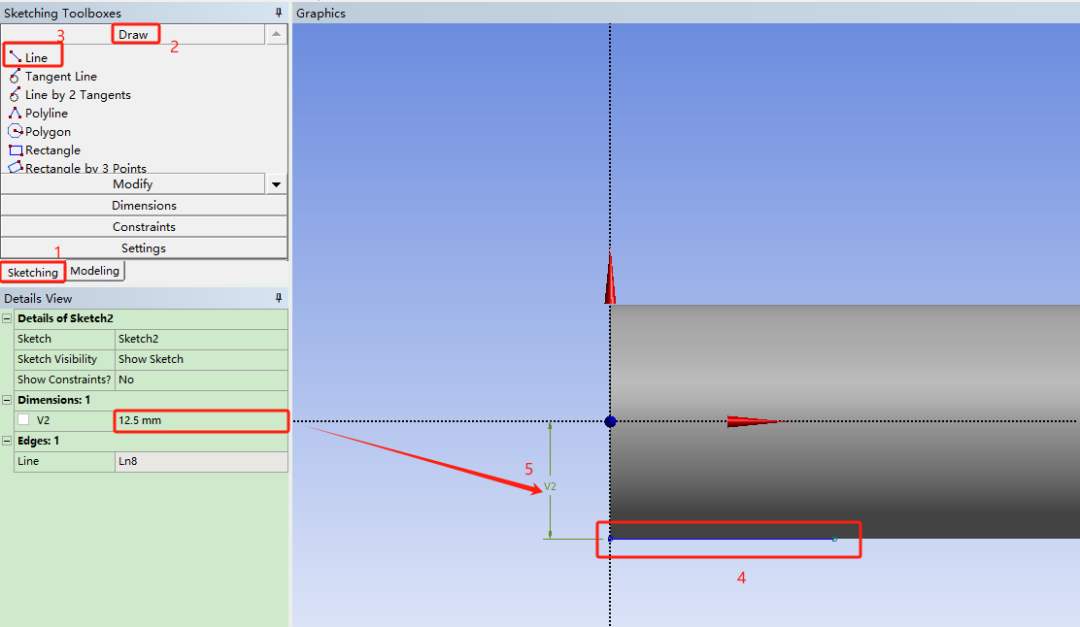
Task: Click the Show Constraints? property name
Action: coord(64,380)
